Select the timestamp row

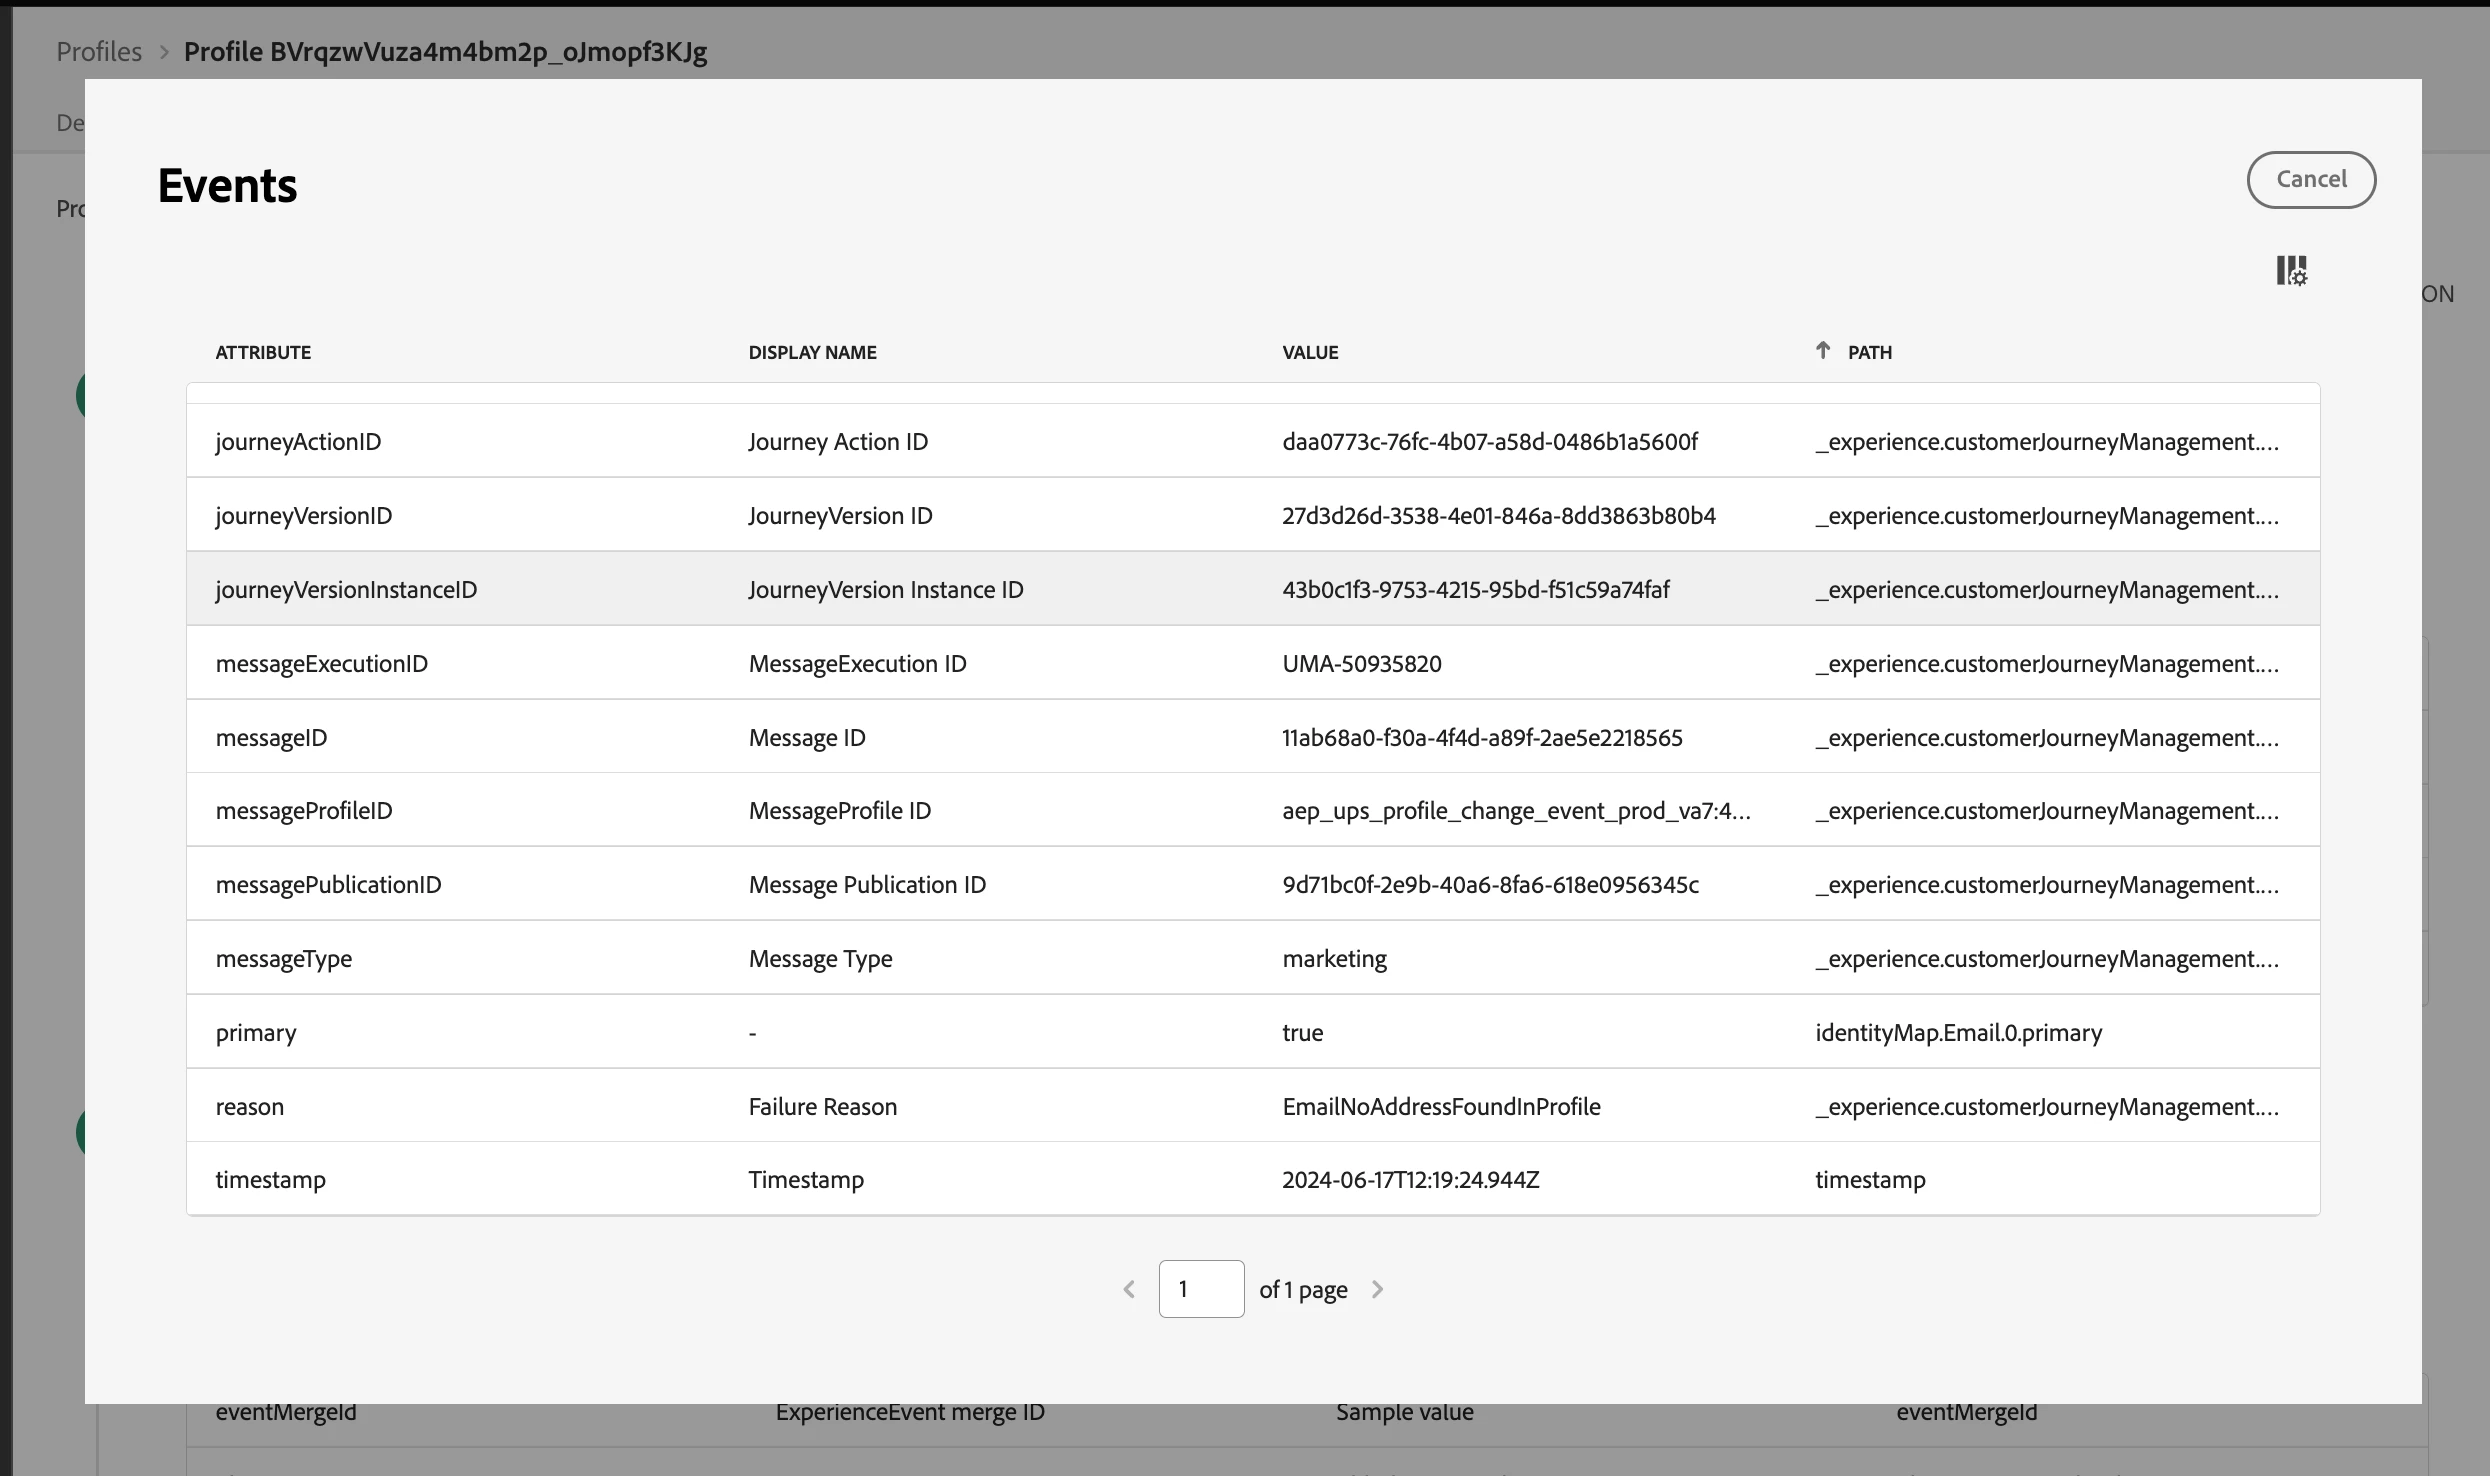pos(270,1180)
